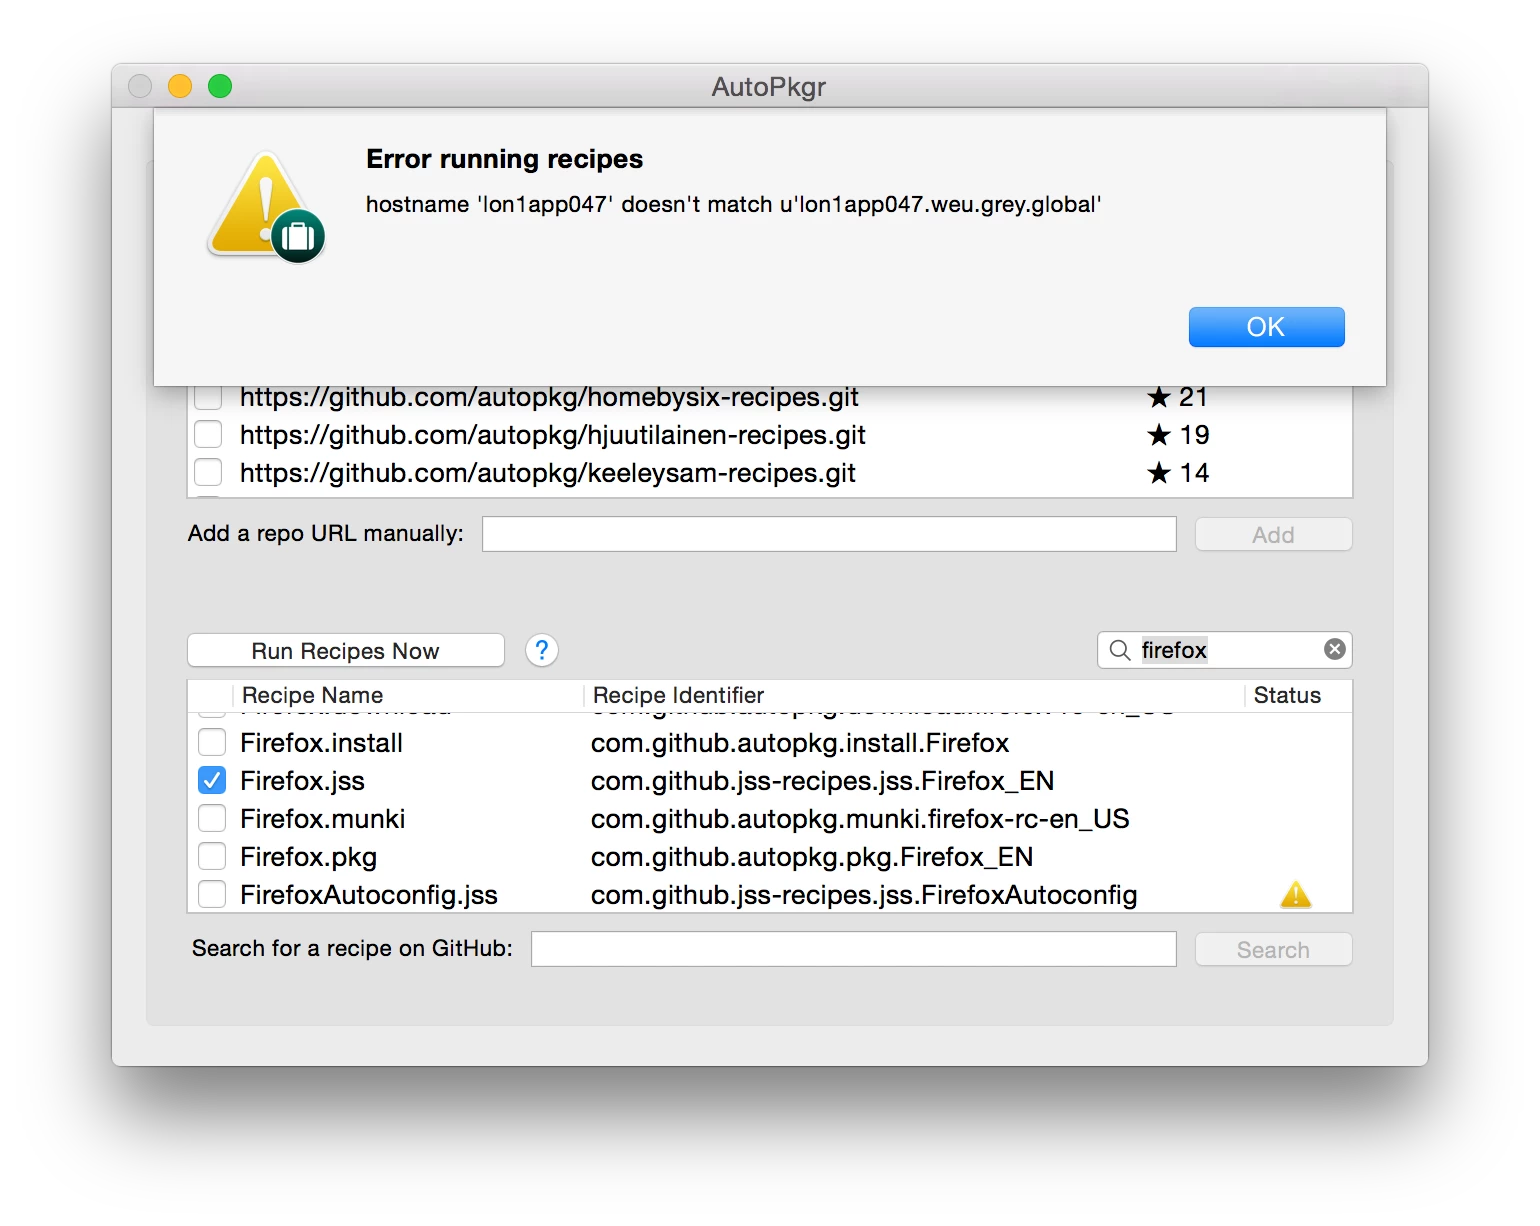This screenshot has width=1540, height=1226.
Task: Click the star next to 19
Action: tap(1159, 435)
